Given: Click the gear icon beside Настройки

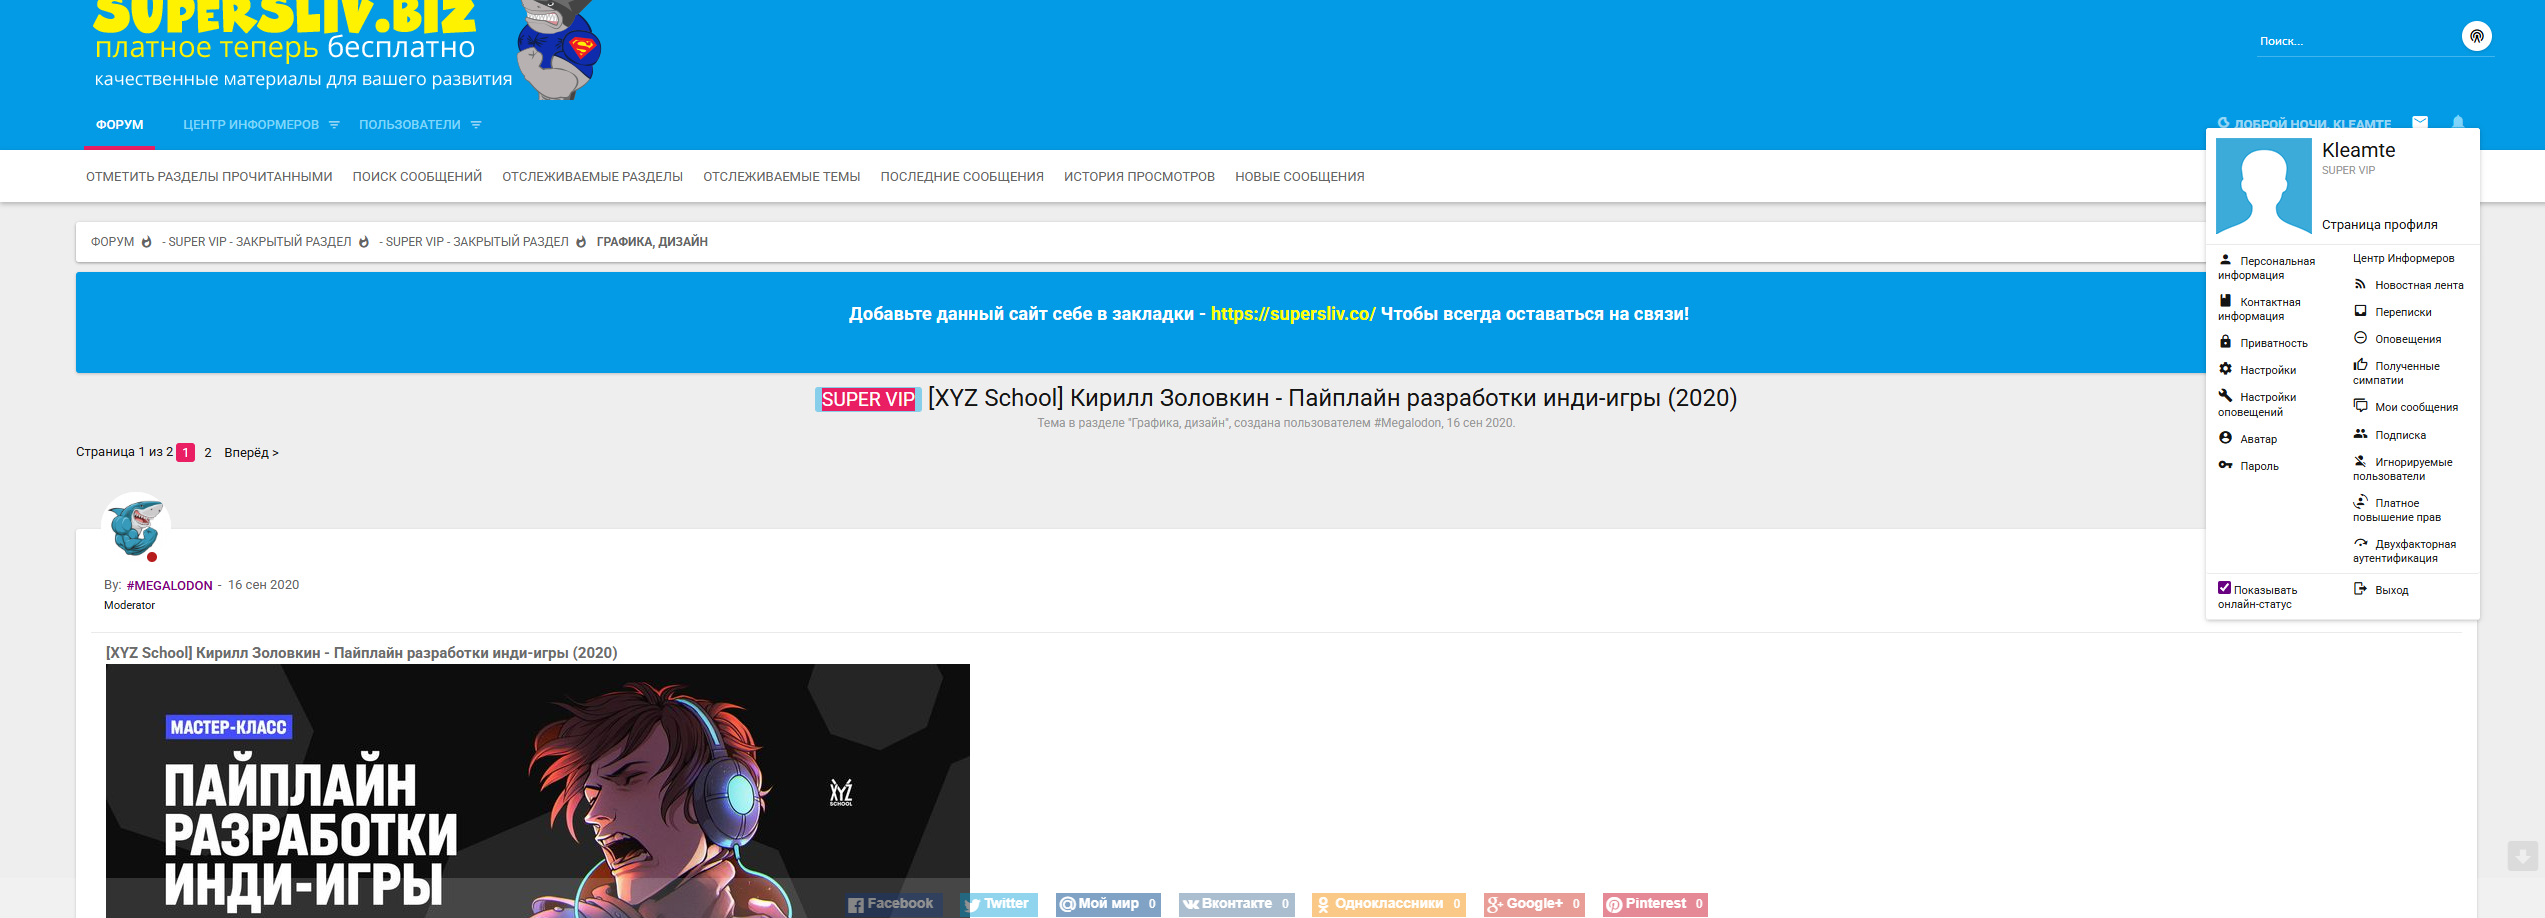Looking at the screenshot, I should coord(2225,369).
